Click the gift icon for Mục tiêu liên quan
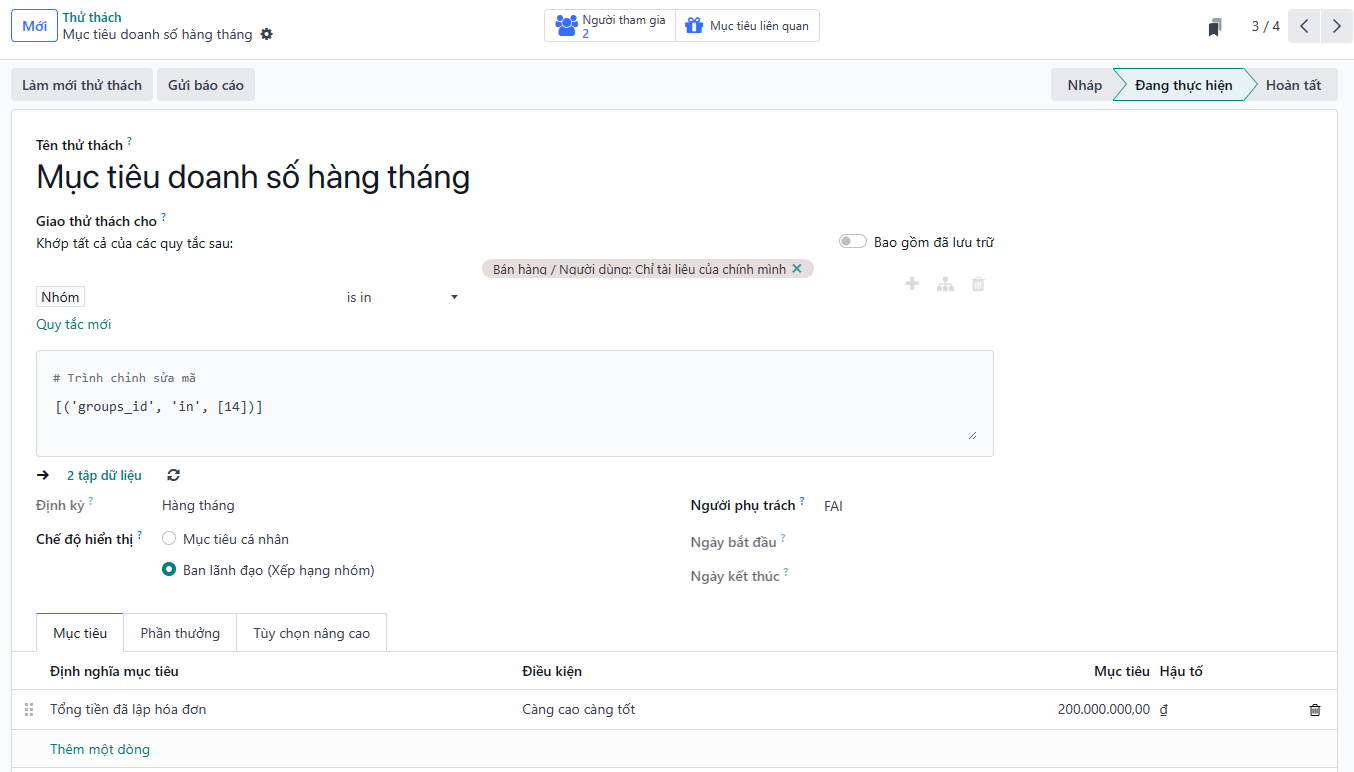This screenshot has height=772, width=1354. (x=694, y=26)
